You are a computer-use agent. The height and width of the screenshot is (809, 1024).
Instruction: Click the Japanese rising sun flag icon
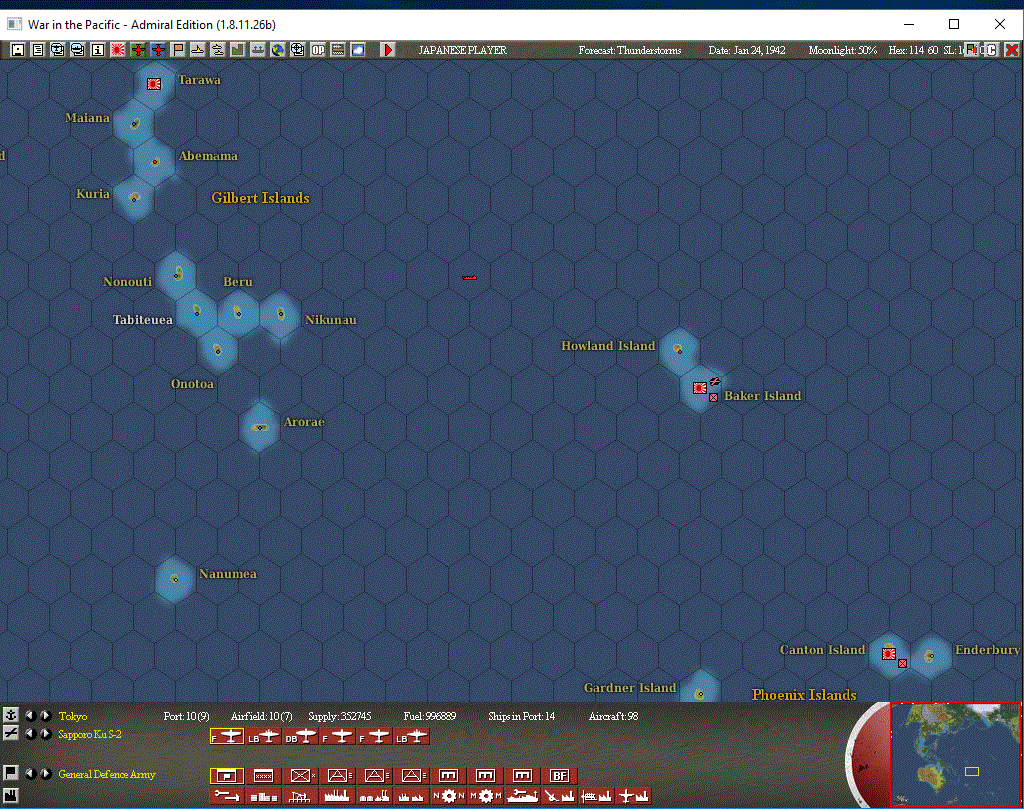click(x=118, y=50)
